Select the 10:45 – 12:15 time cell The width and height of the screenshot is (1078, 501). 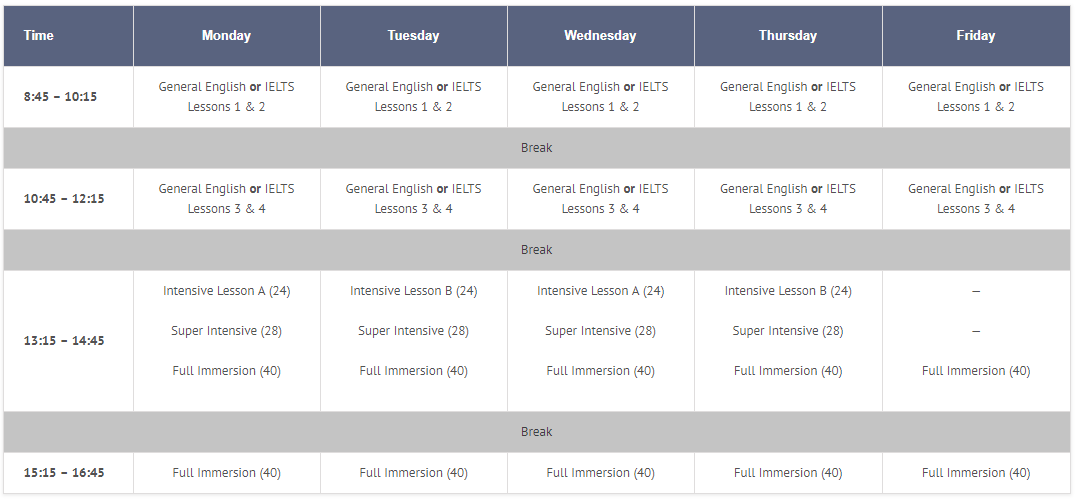(x=64, y=199)
